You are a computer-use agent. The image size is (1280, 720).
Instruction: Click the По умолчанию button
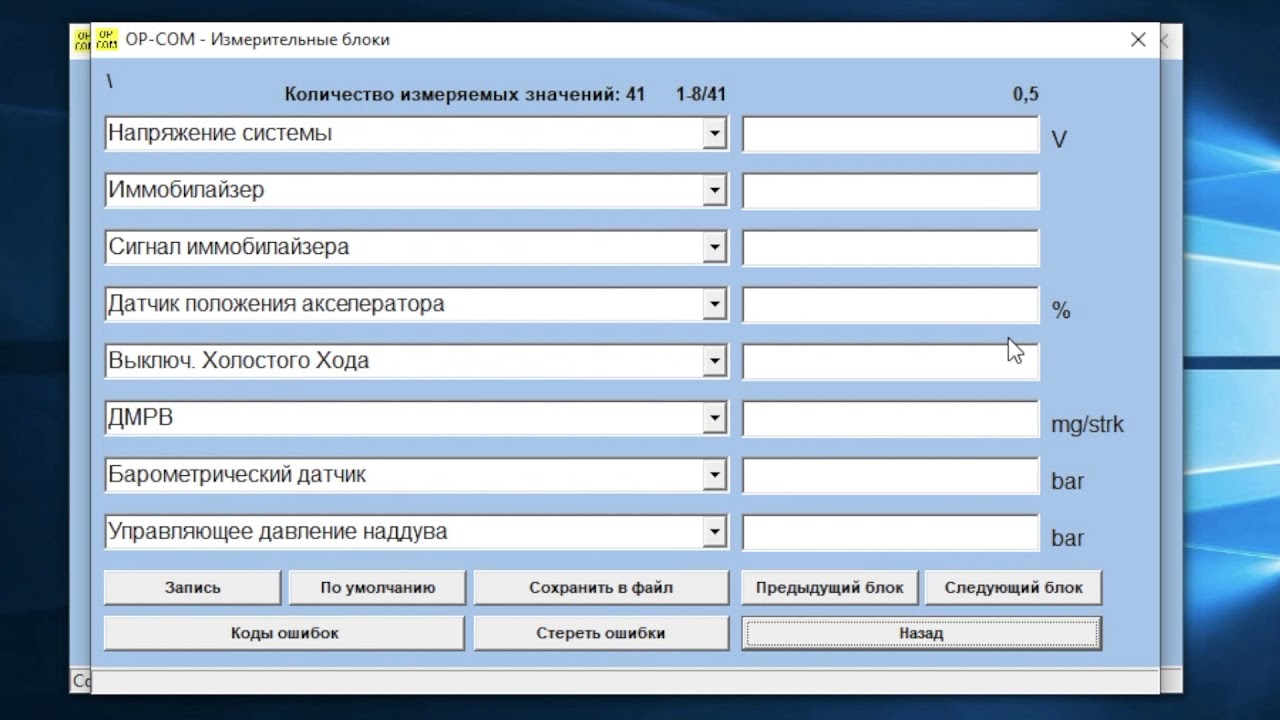[x=378, y=588]
